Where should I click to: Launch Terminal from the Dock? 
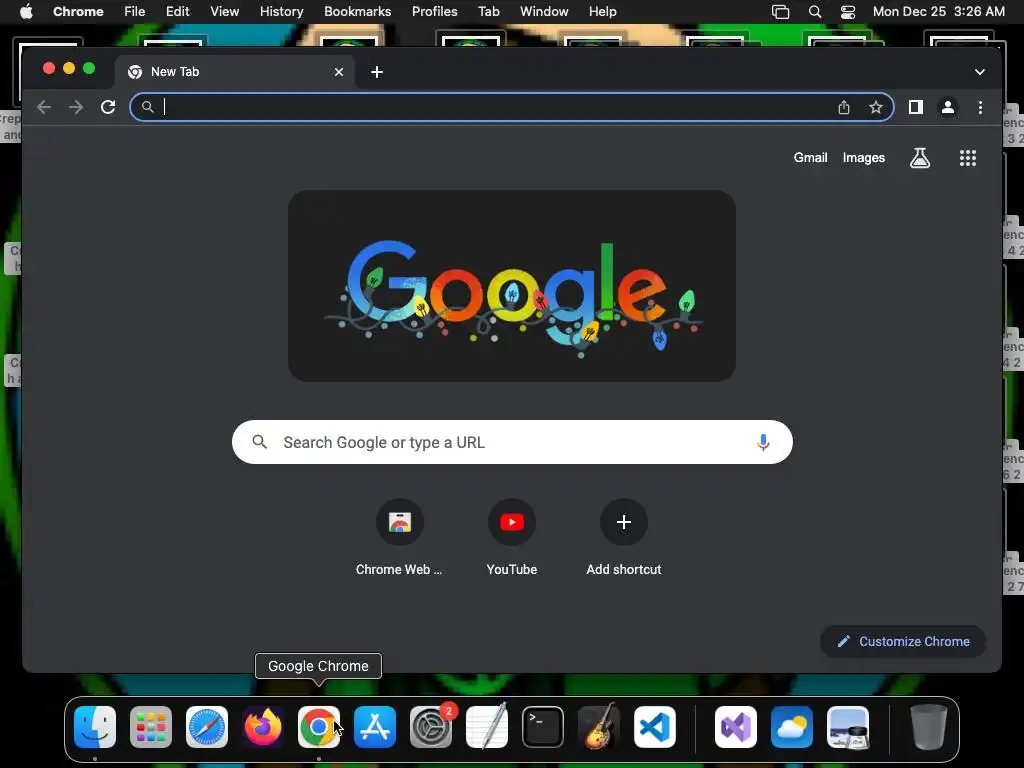tap(543, 727)
